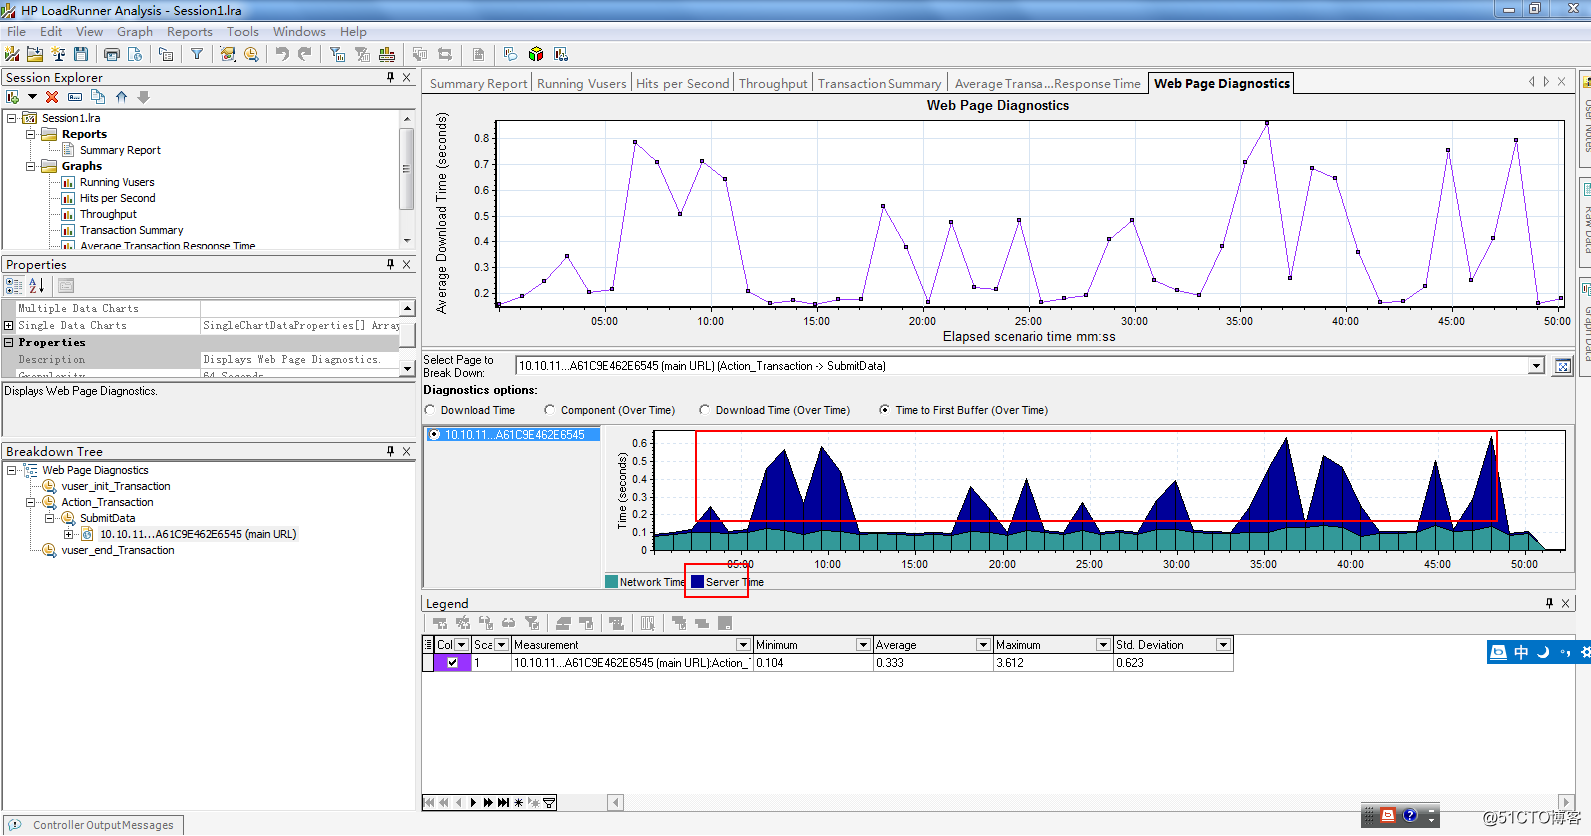Select Action_Transaction in Breakdown Tree
The height and width of the screenshot is (836, 1591).
point(107,502)
